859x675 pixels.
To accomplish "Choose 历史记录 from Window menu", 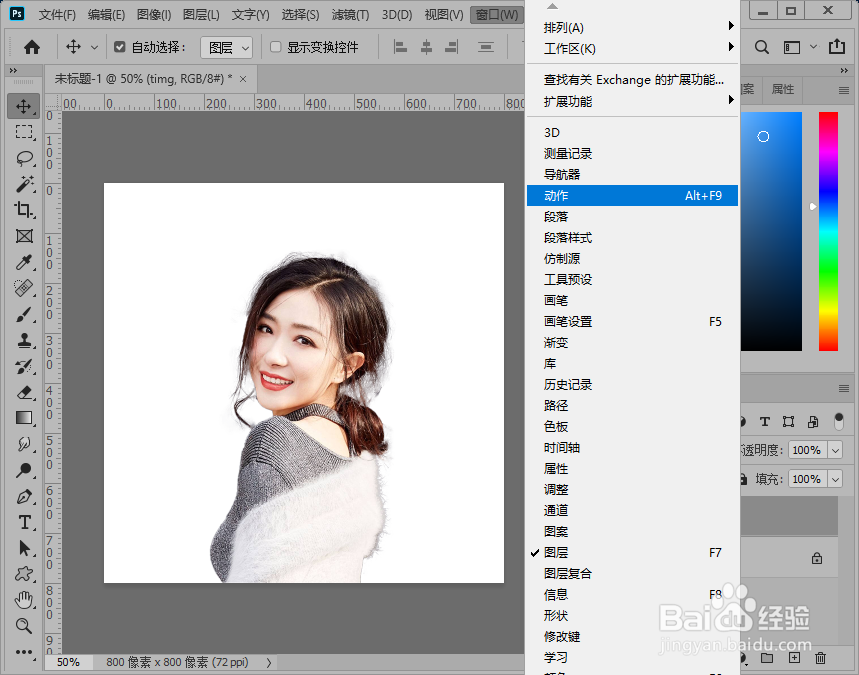I will coord(633,385).
